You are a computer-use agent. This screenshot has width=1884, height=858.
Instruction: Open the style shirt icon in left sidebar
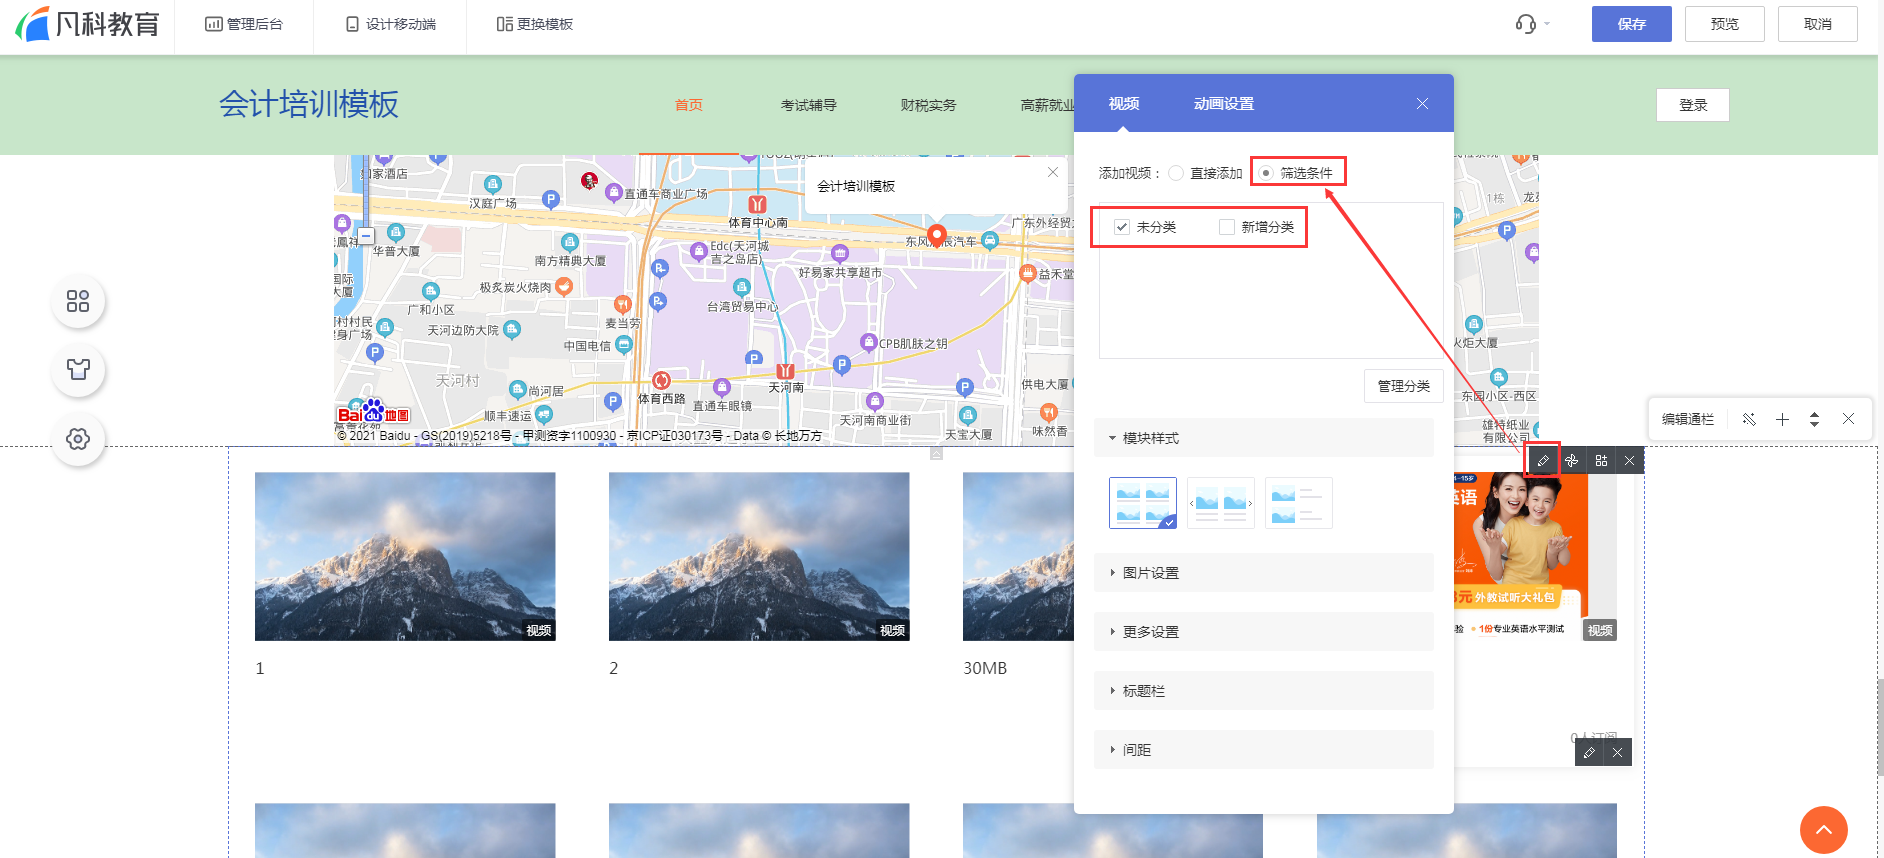coord(78,370)
